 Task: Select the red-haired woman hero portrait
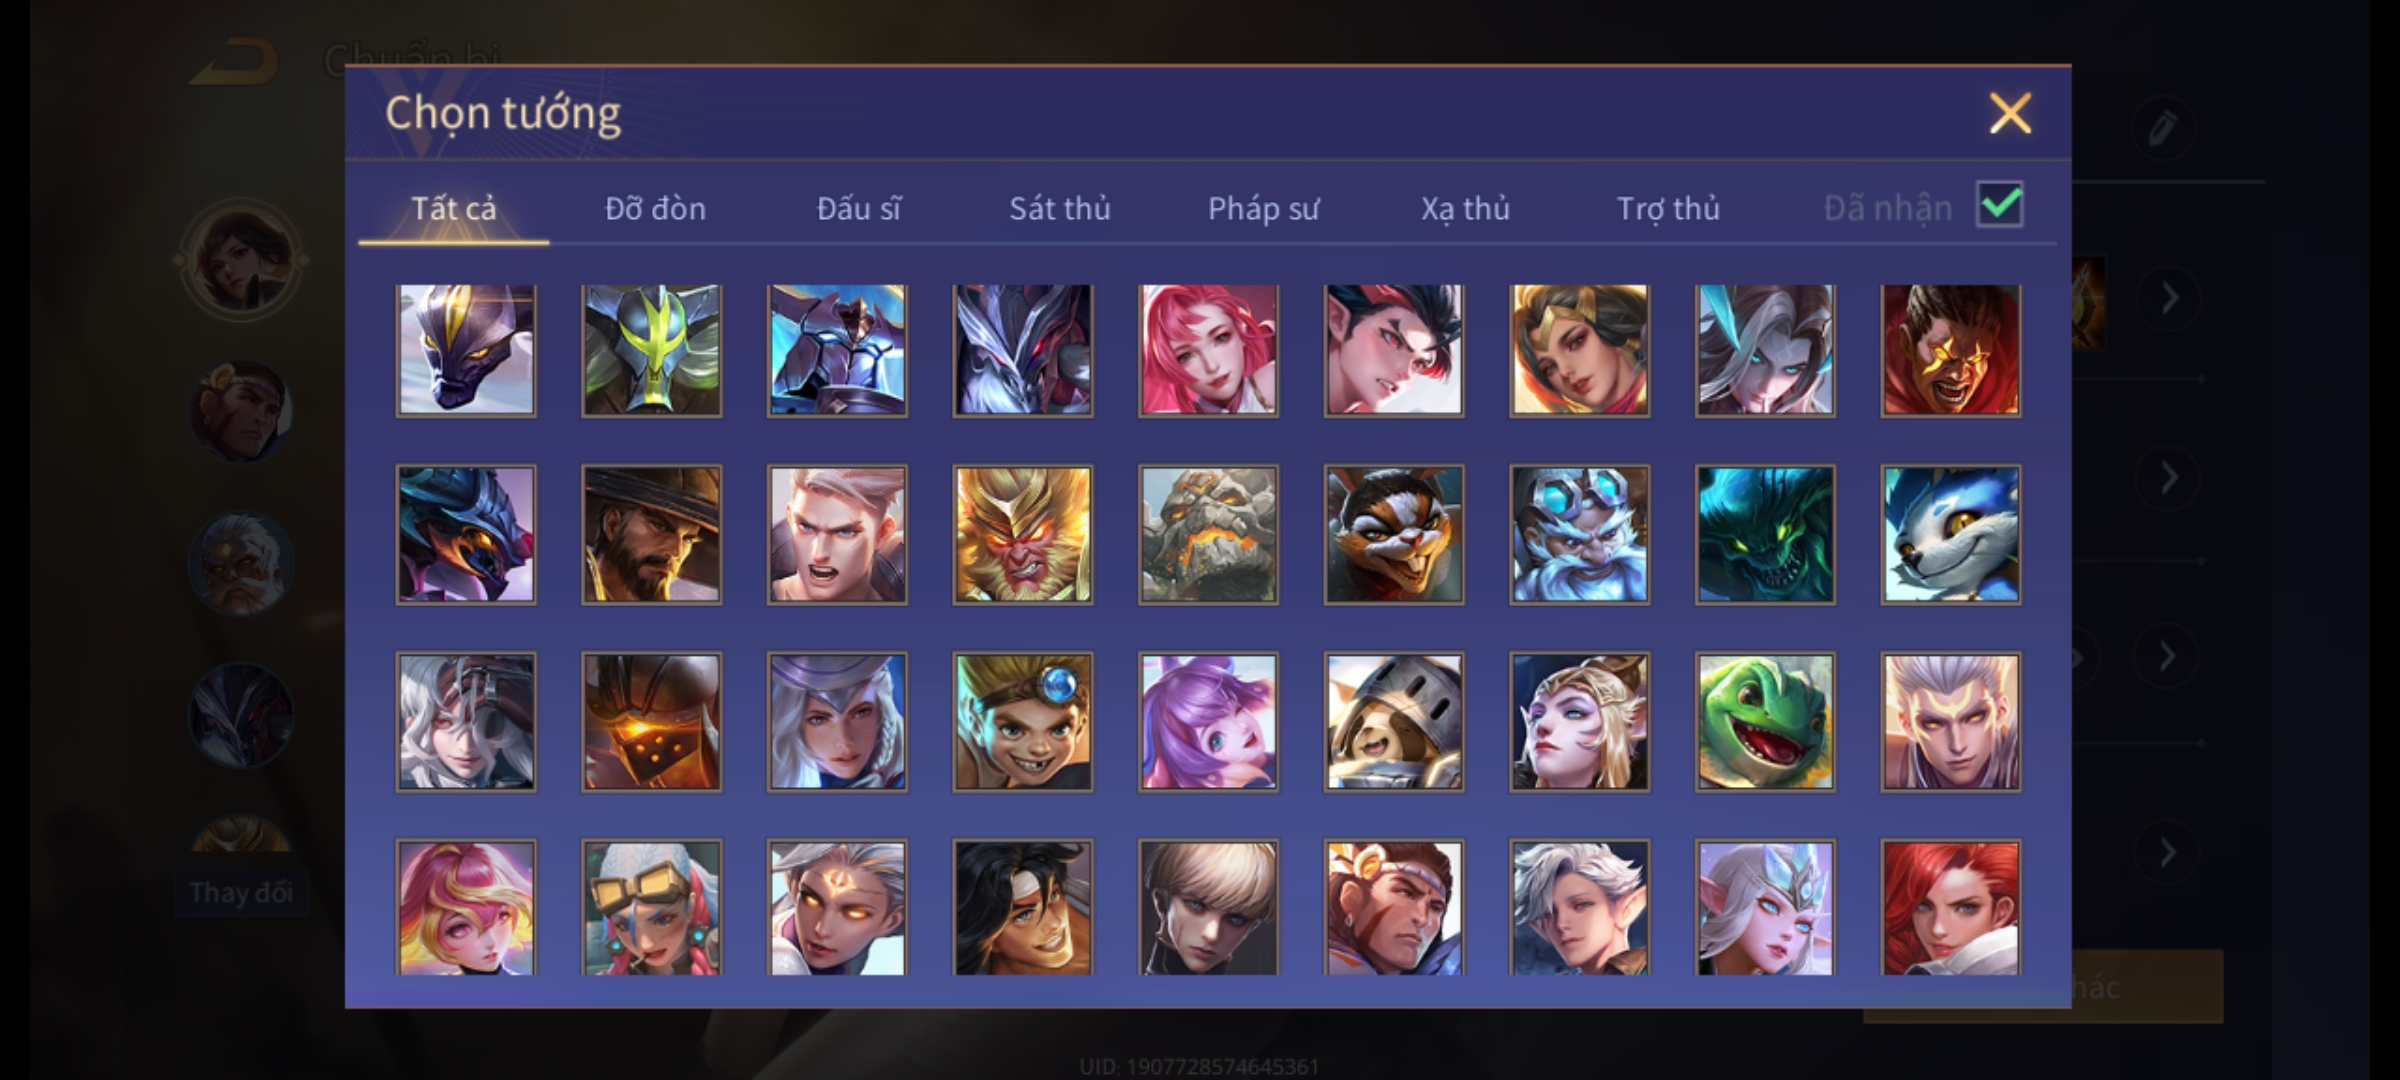(1951, 908)
